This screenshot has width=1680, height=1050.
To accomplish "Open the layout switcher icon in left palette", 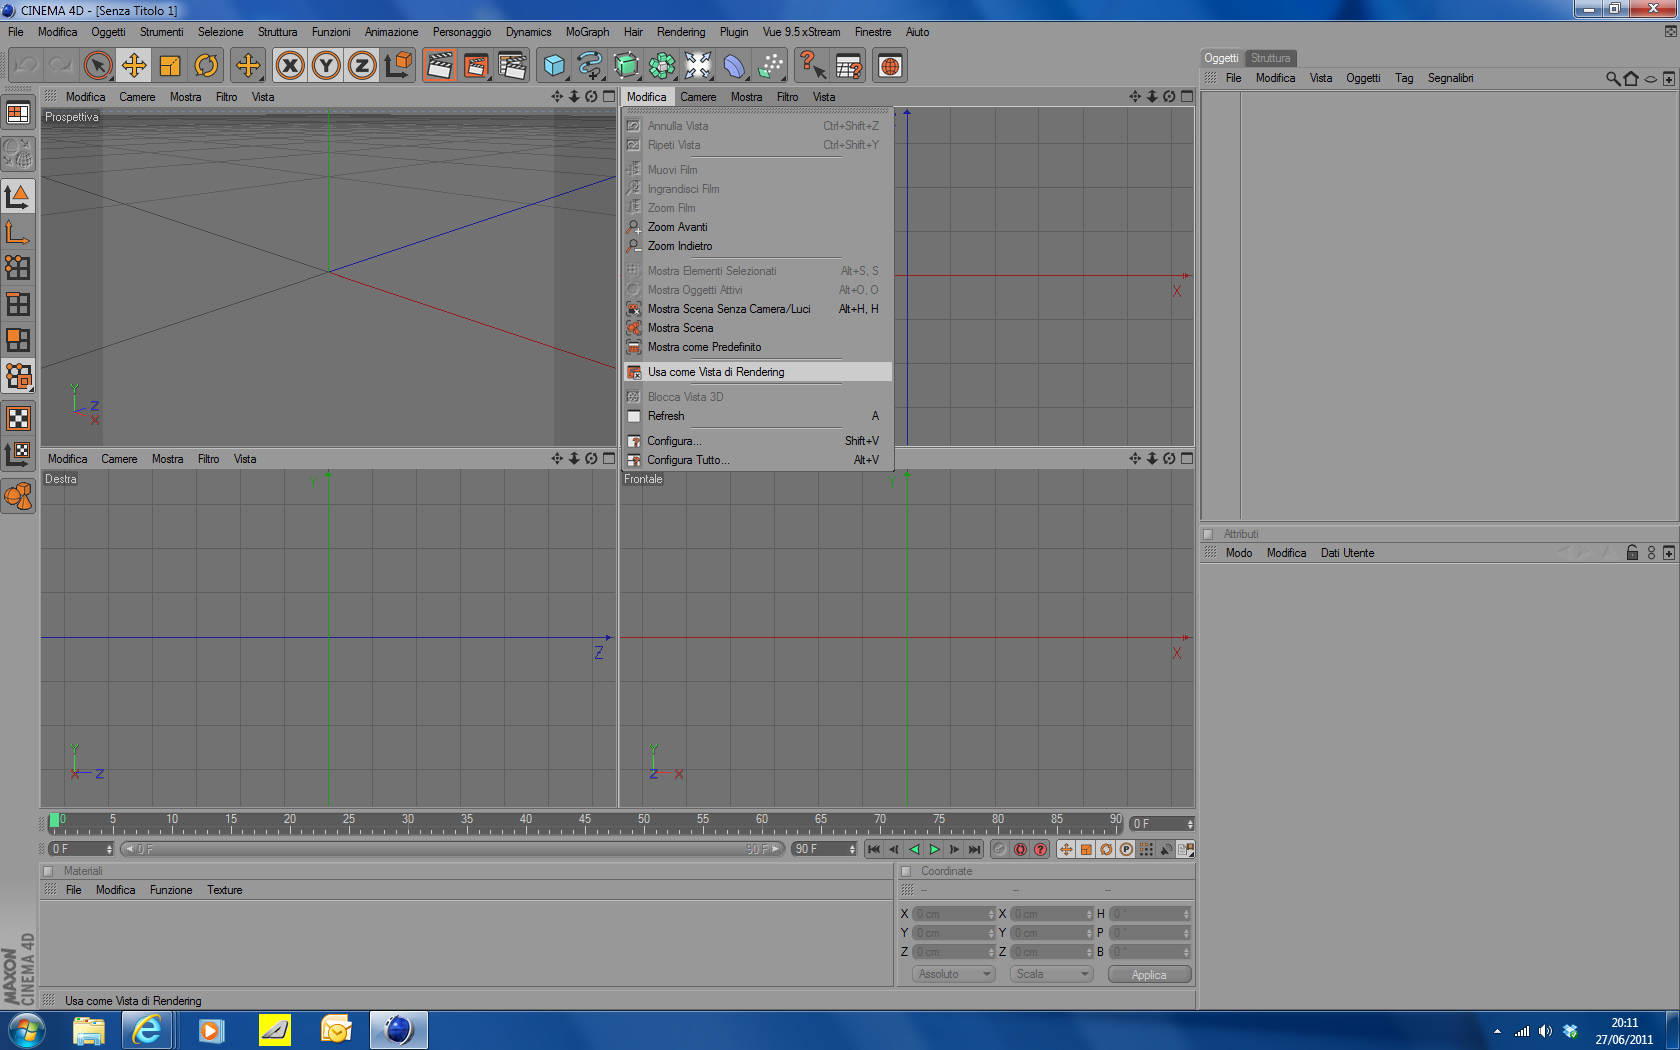I will coord(18,113).
